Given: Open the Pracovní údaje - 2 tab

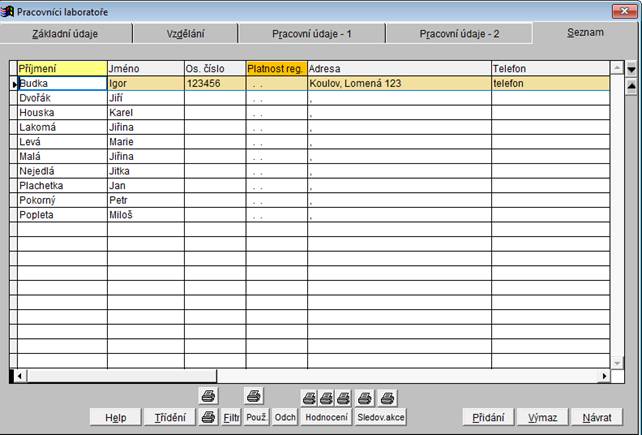Looking at the screenshot, I should 459,33.
